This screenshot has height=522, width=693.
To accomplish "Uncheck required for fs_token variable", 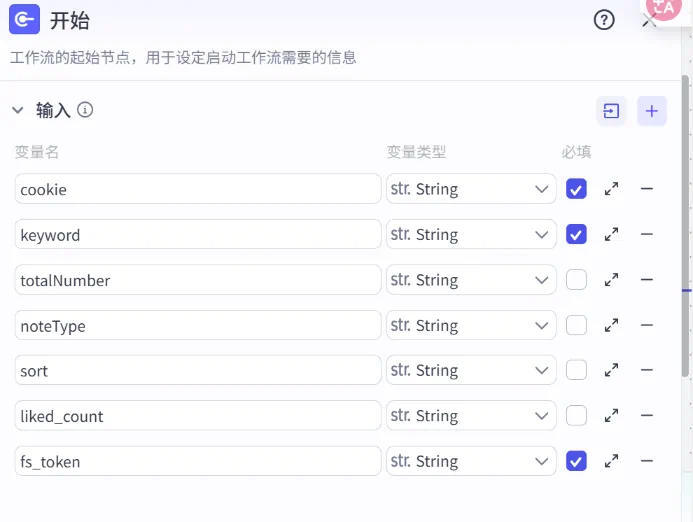I will click(576, 461).
